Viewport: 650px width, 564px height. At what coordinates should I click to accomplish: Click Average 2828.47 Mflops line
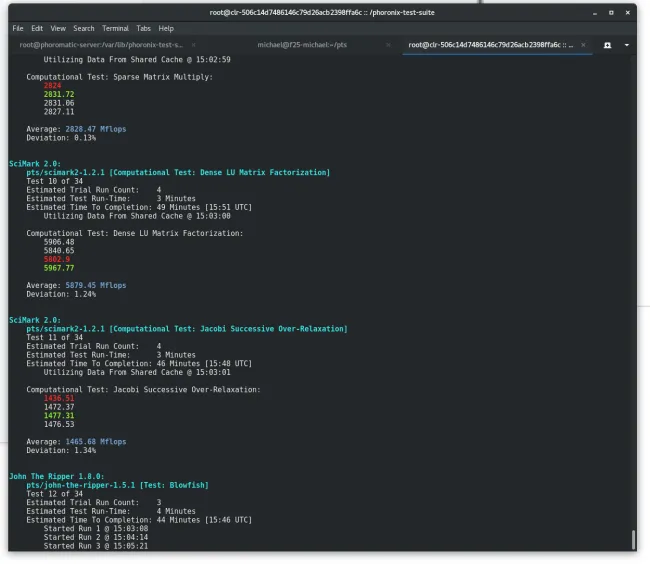click(76, 129)
